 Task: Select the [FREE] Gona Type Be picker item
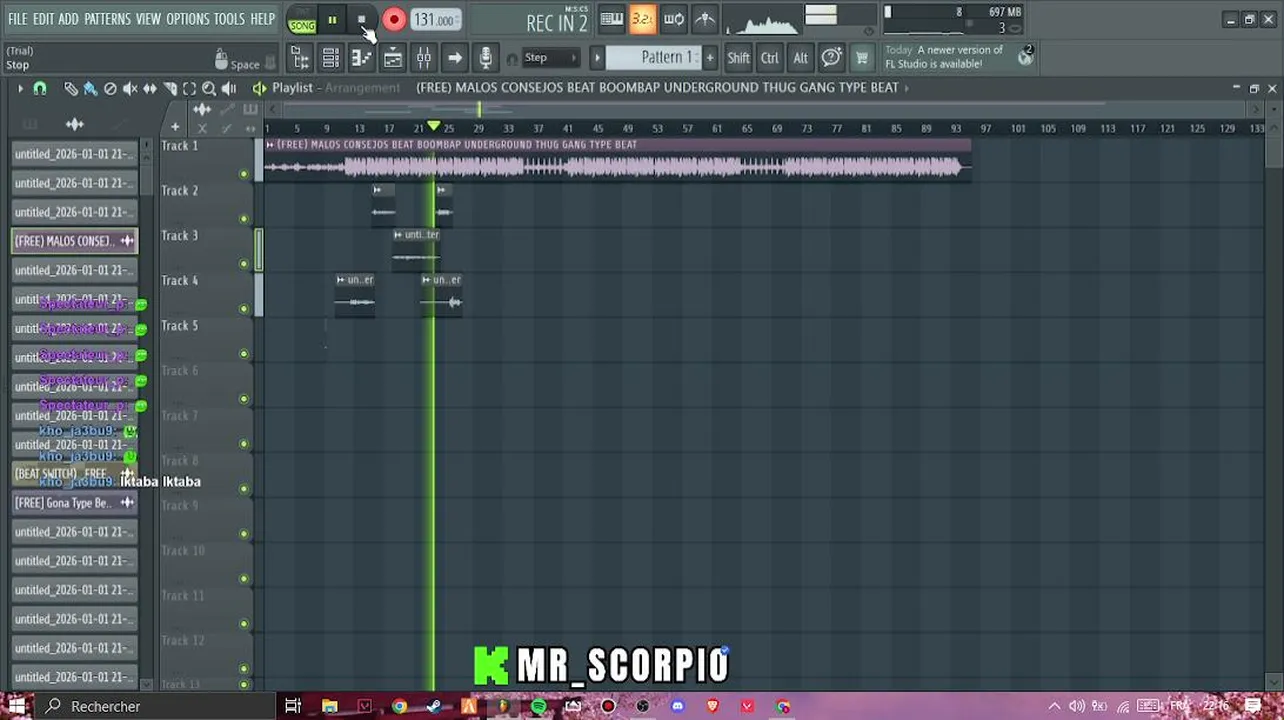click(75, 503)
